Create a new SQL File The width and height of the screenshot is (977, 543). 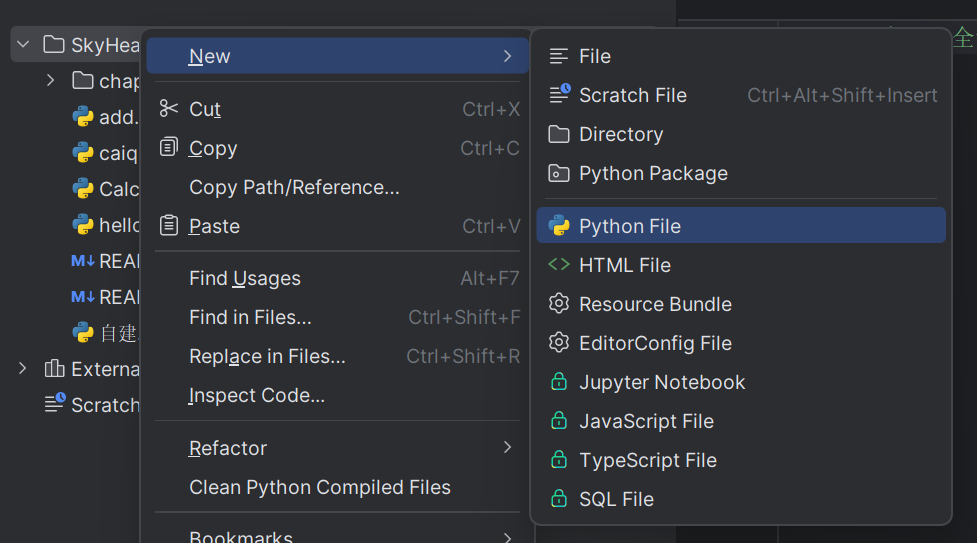pyautogui.click(x=741, y=499)
